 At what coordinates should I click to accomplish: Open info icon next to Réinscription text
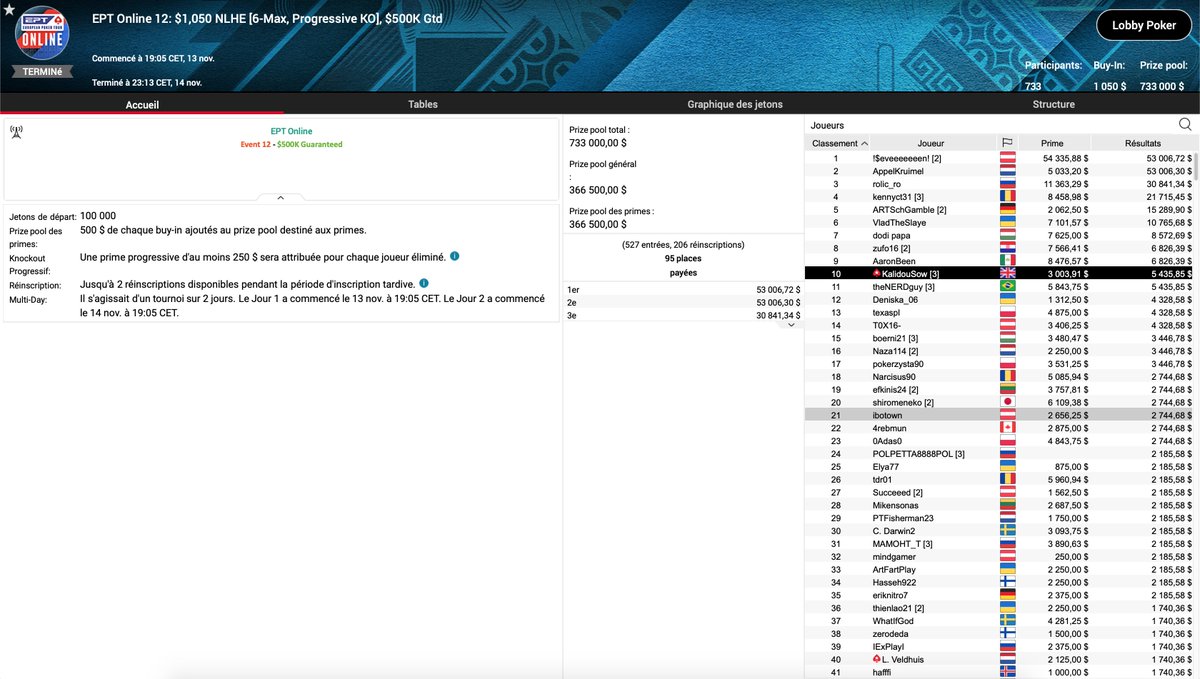423,284
